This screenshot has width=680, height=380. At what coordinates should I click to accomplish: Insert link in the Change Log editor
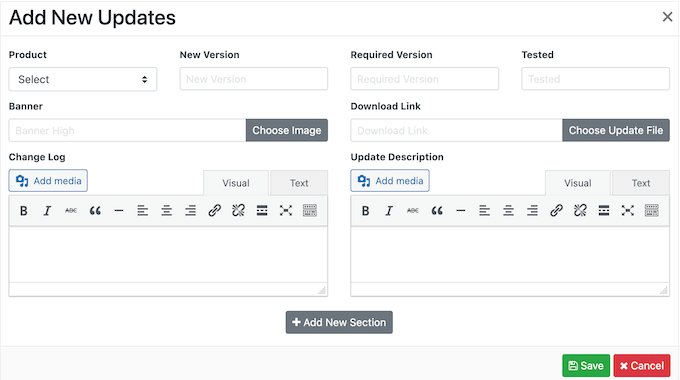[214, 211]
